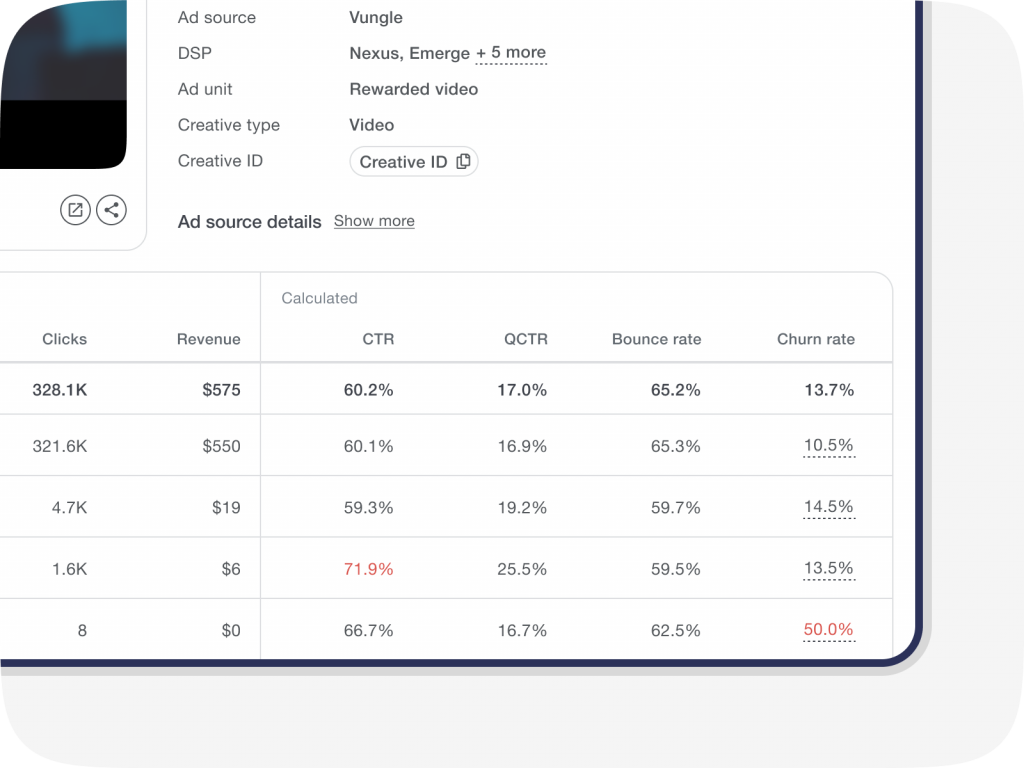Open the external link icon below the preview
Screen dimensions: 1024x768
[x=75, y=210]
